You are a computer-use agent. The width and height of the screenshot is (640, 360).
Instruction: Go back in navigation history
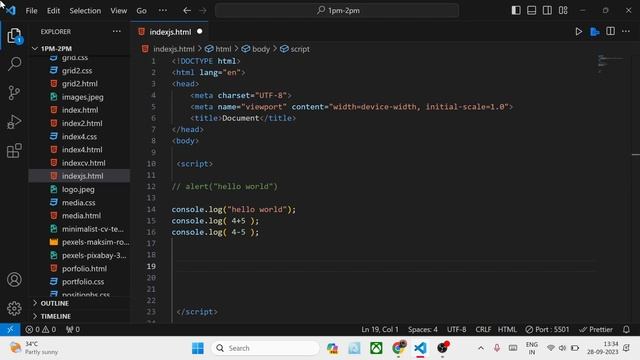[187, 11]
